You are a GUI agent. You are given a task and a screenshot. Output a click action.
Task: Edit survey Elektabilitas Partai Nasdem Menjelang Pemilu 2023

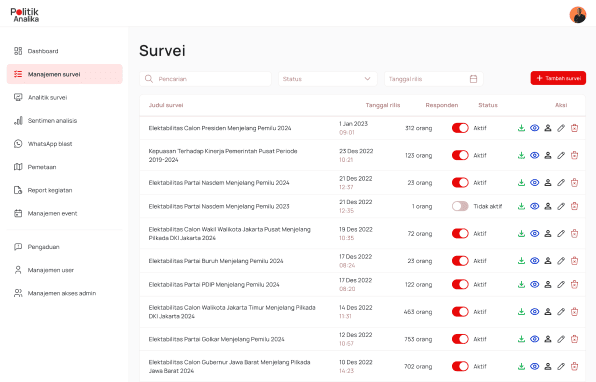(561, 206)
